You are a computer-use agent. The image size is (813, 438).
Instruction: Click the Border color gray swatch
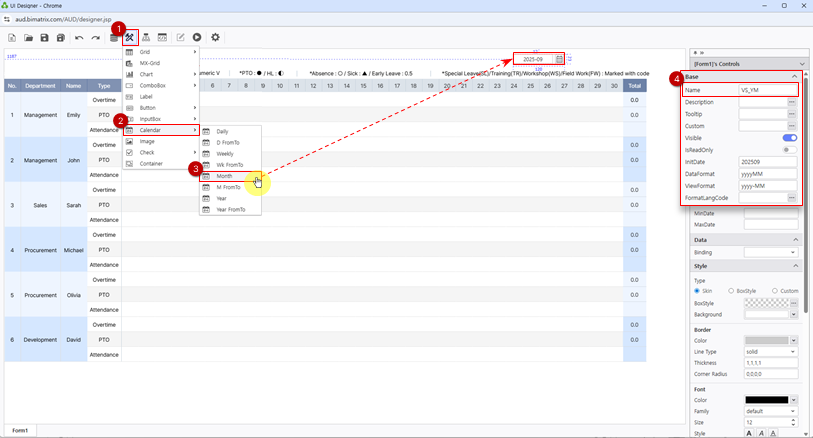[766, 341]
